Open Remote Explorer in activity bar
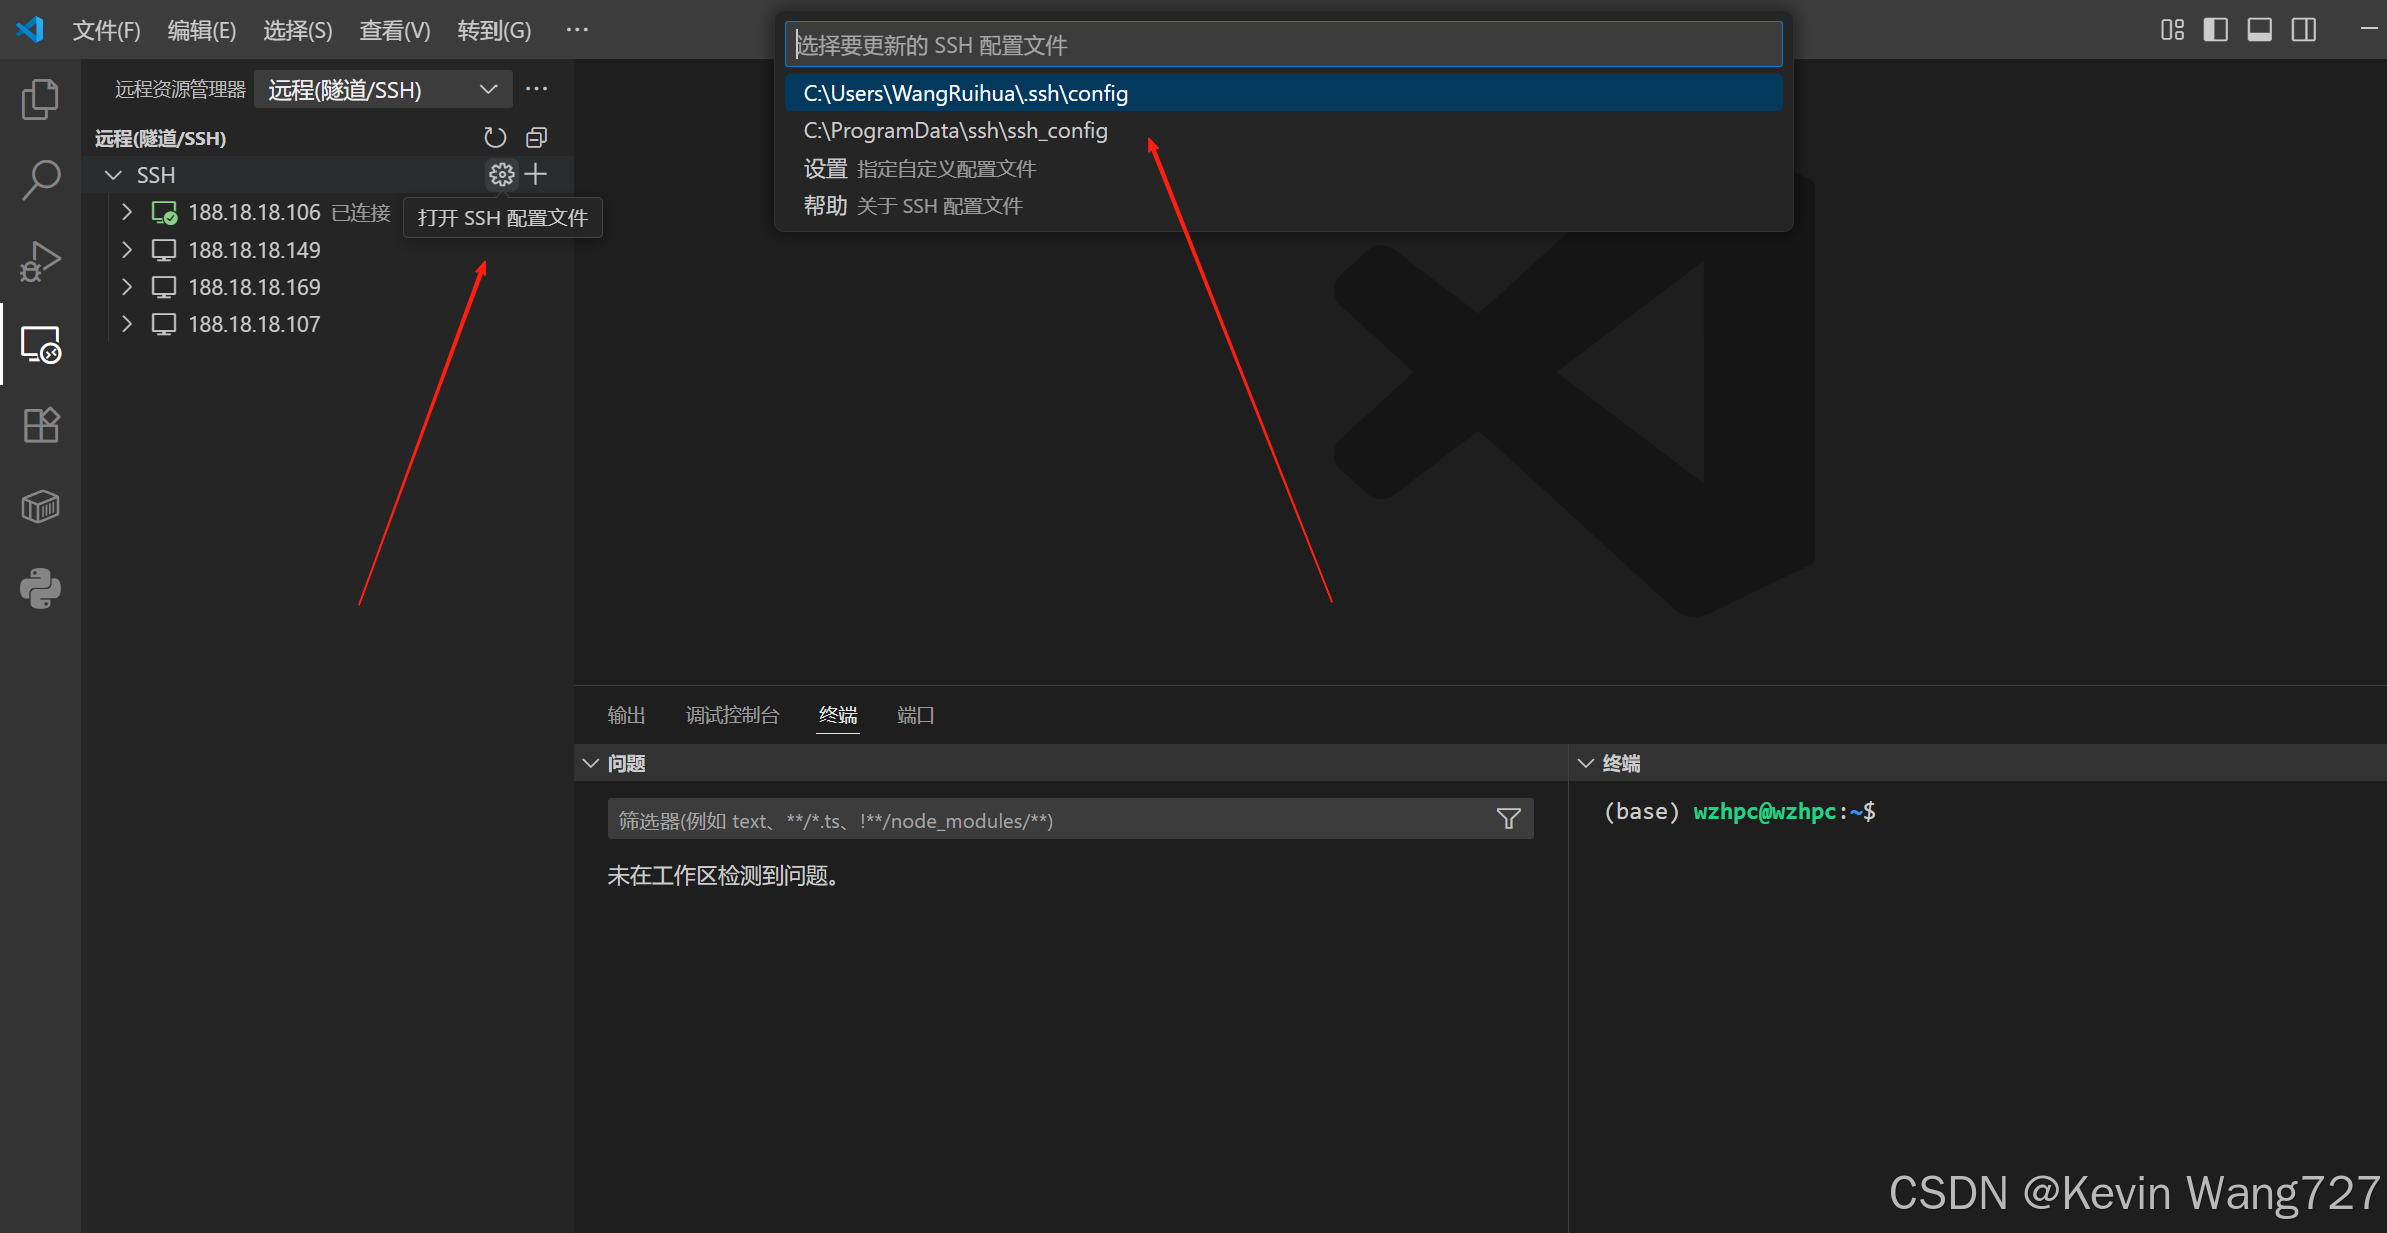This screenshot has height=1233, width=2387. [40, 344]
